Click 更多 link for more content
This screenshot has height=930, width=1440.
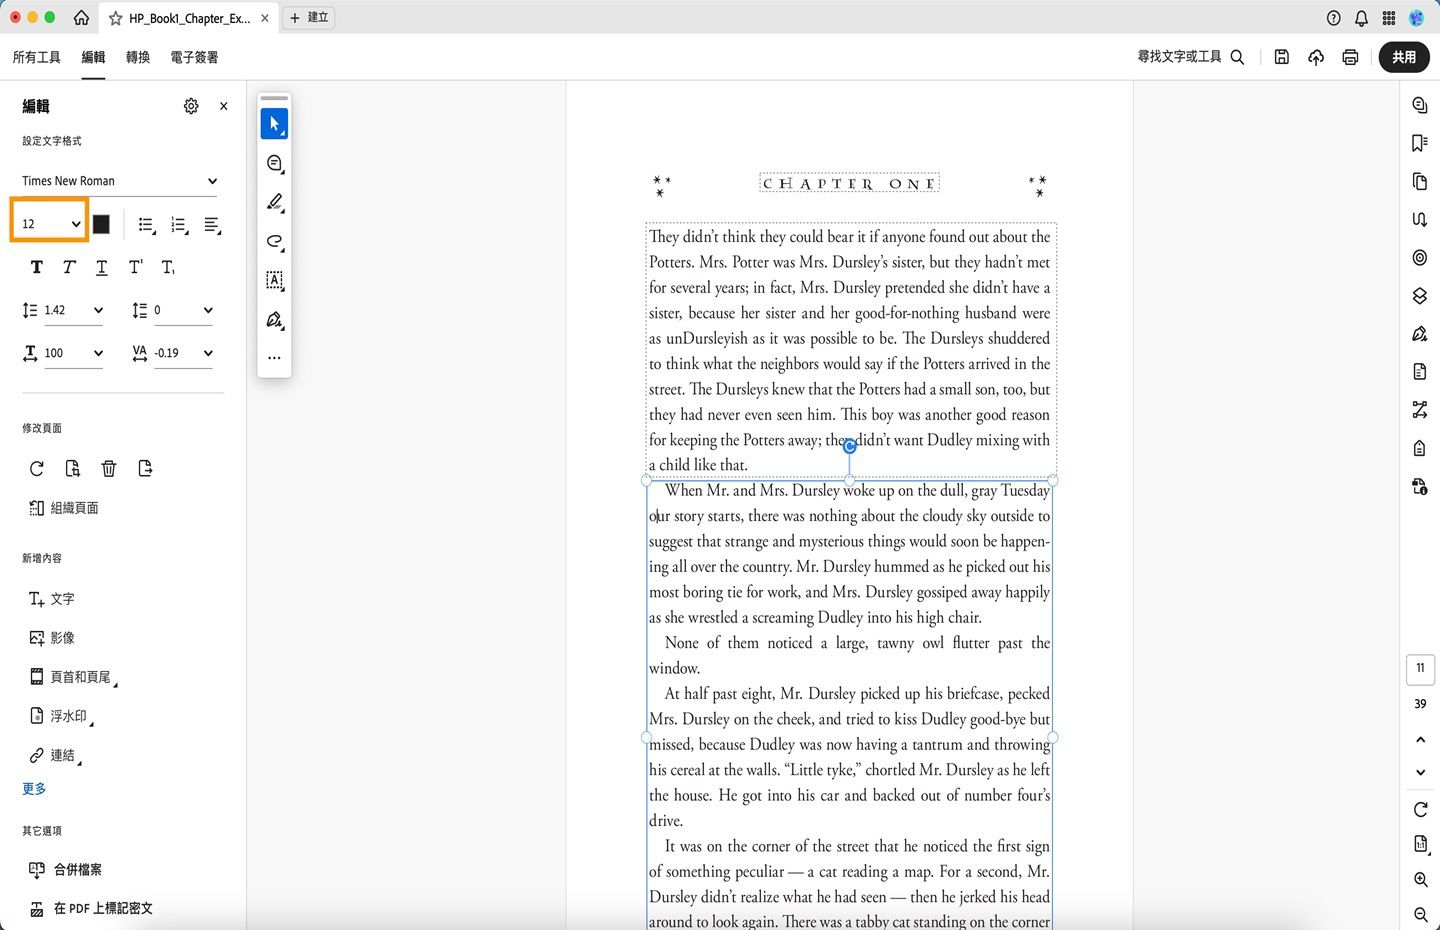[x=34, y=789]
